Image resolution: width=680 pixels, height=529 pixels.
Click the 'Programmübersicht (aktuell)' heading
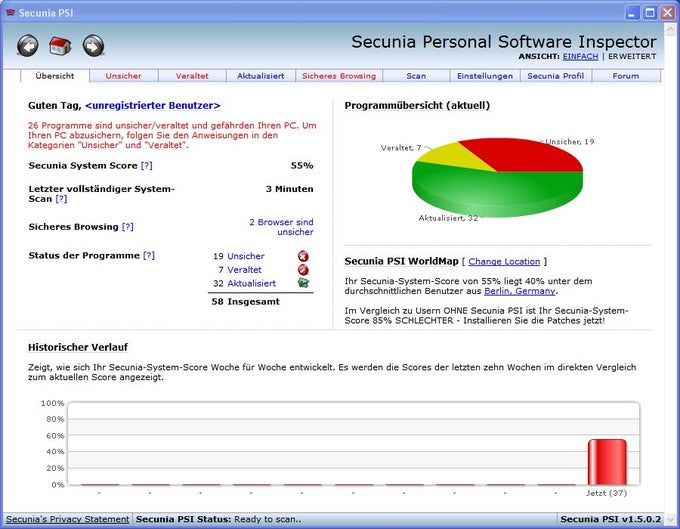pos(417,105)
